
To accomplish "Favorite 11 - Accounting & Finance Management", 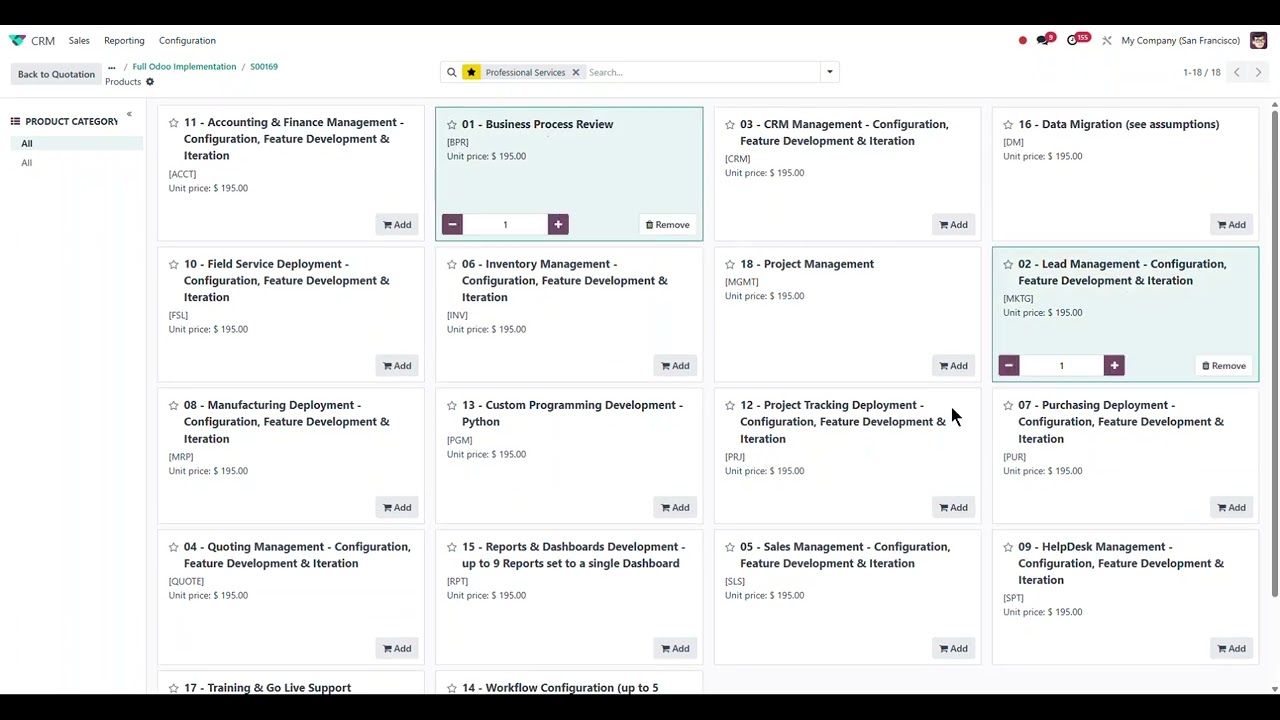I will (x=173, y=123).
